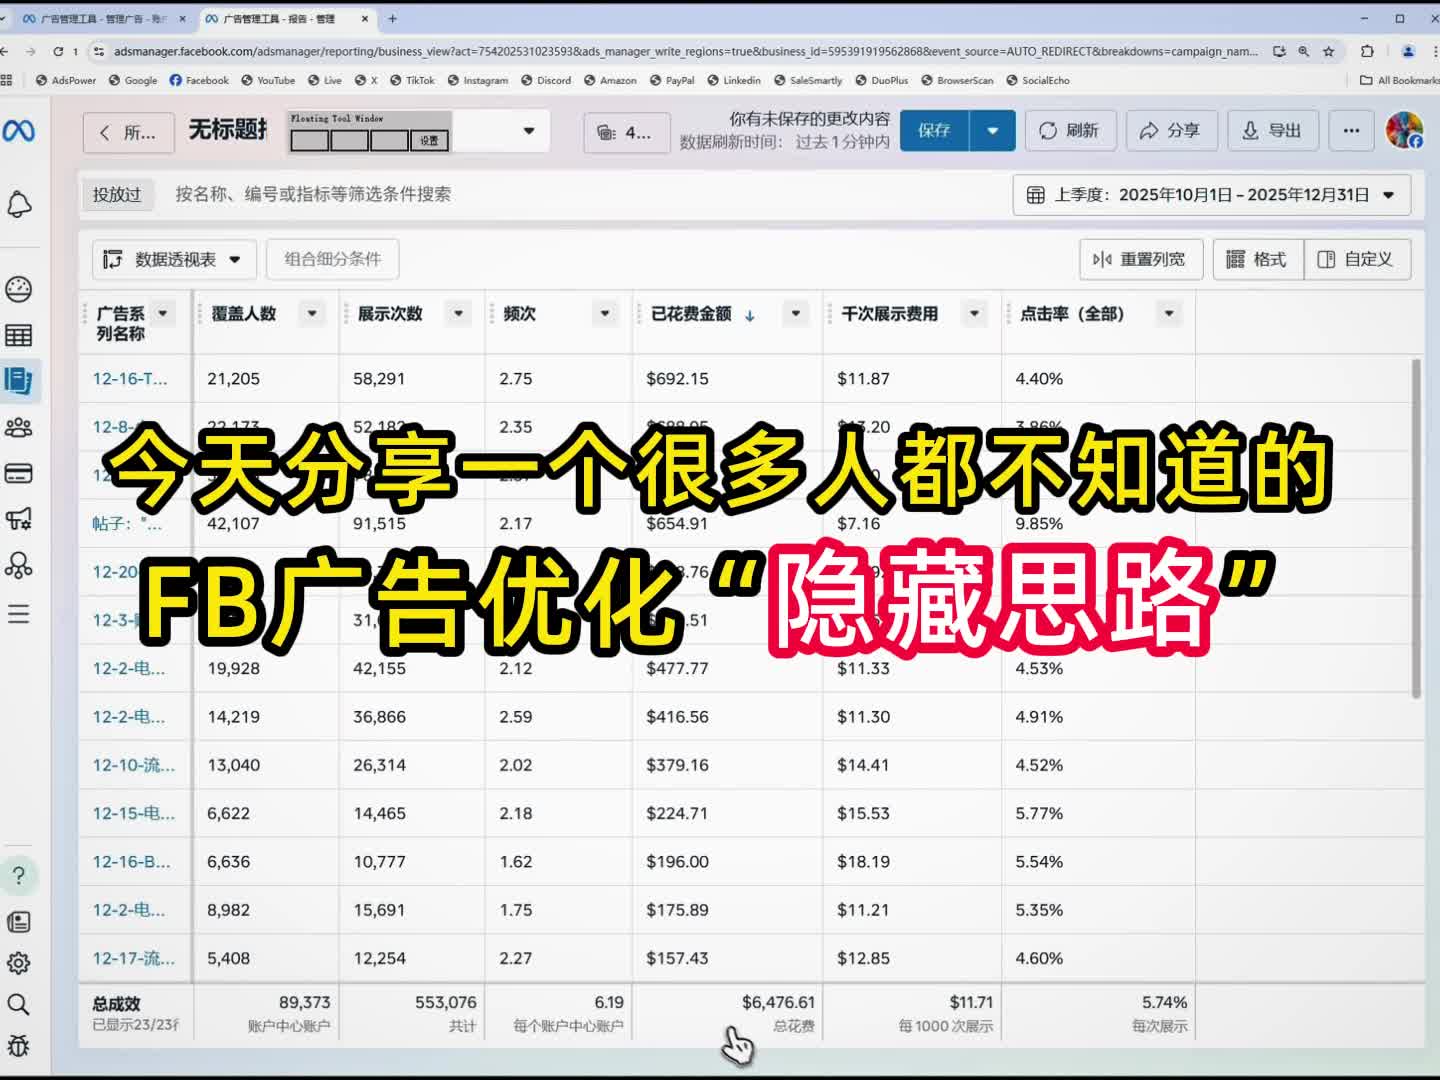
Task: Select the account overview speedometer icon
Action: (20, 287)
